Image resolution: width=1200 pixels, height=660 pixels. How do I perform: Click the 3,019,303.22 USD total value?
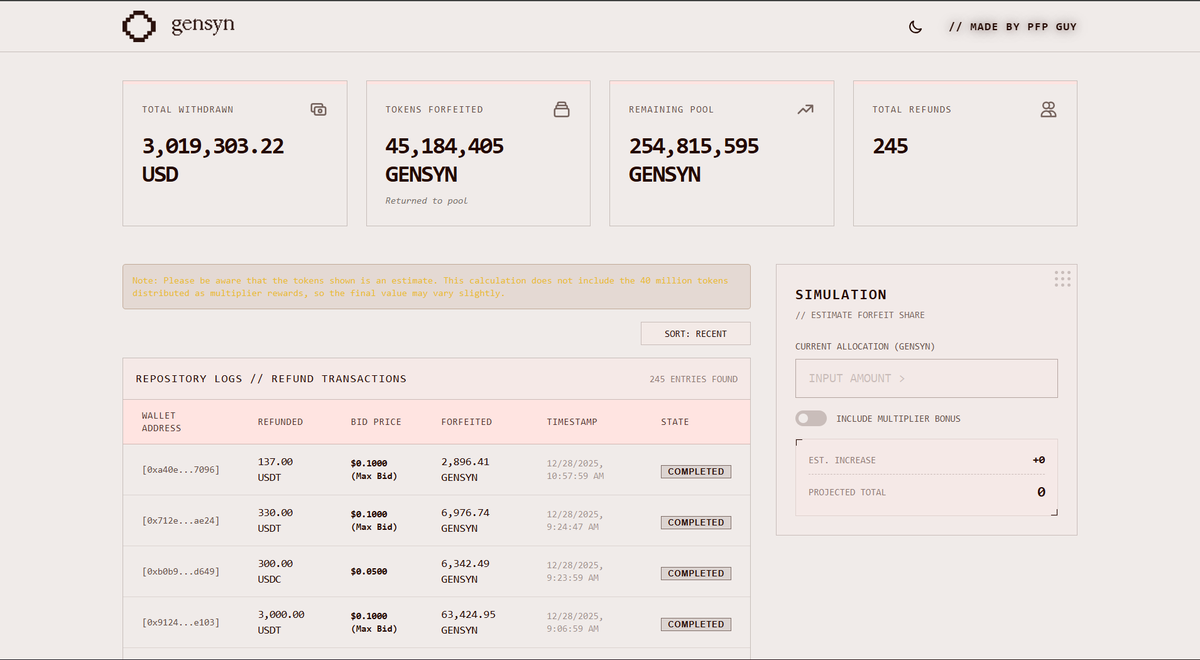pos(213,160)
